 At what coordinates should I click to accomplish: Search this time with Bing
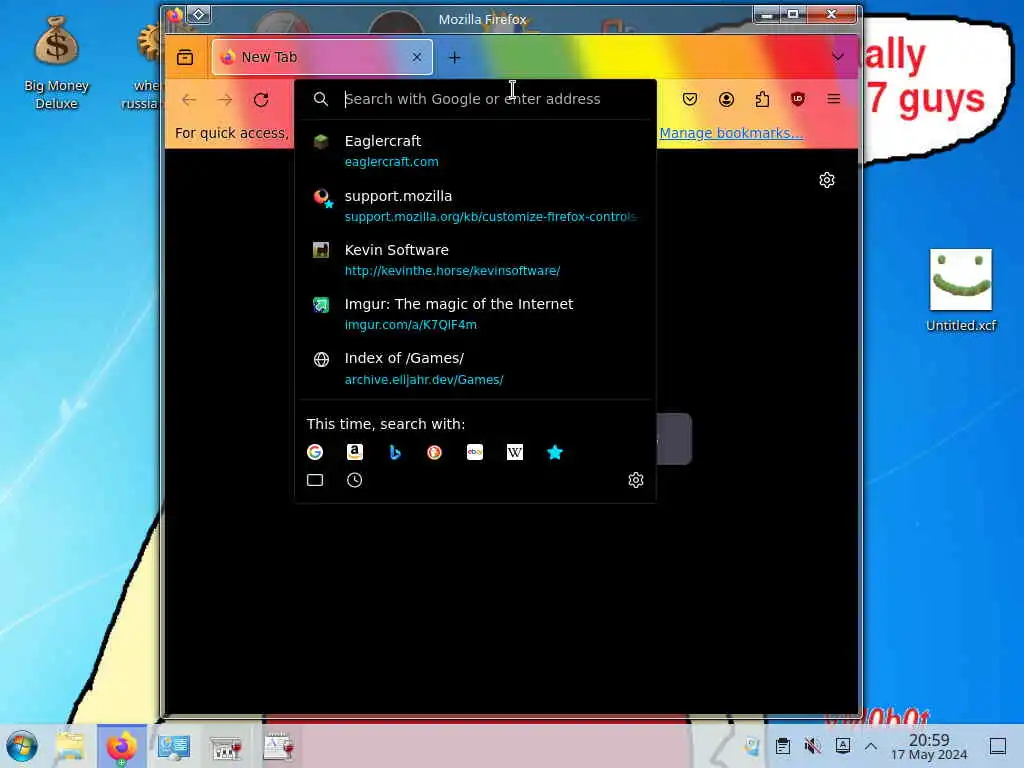pos(394,452)
